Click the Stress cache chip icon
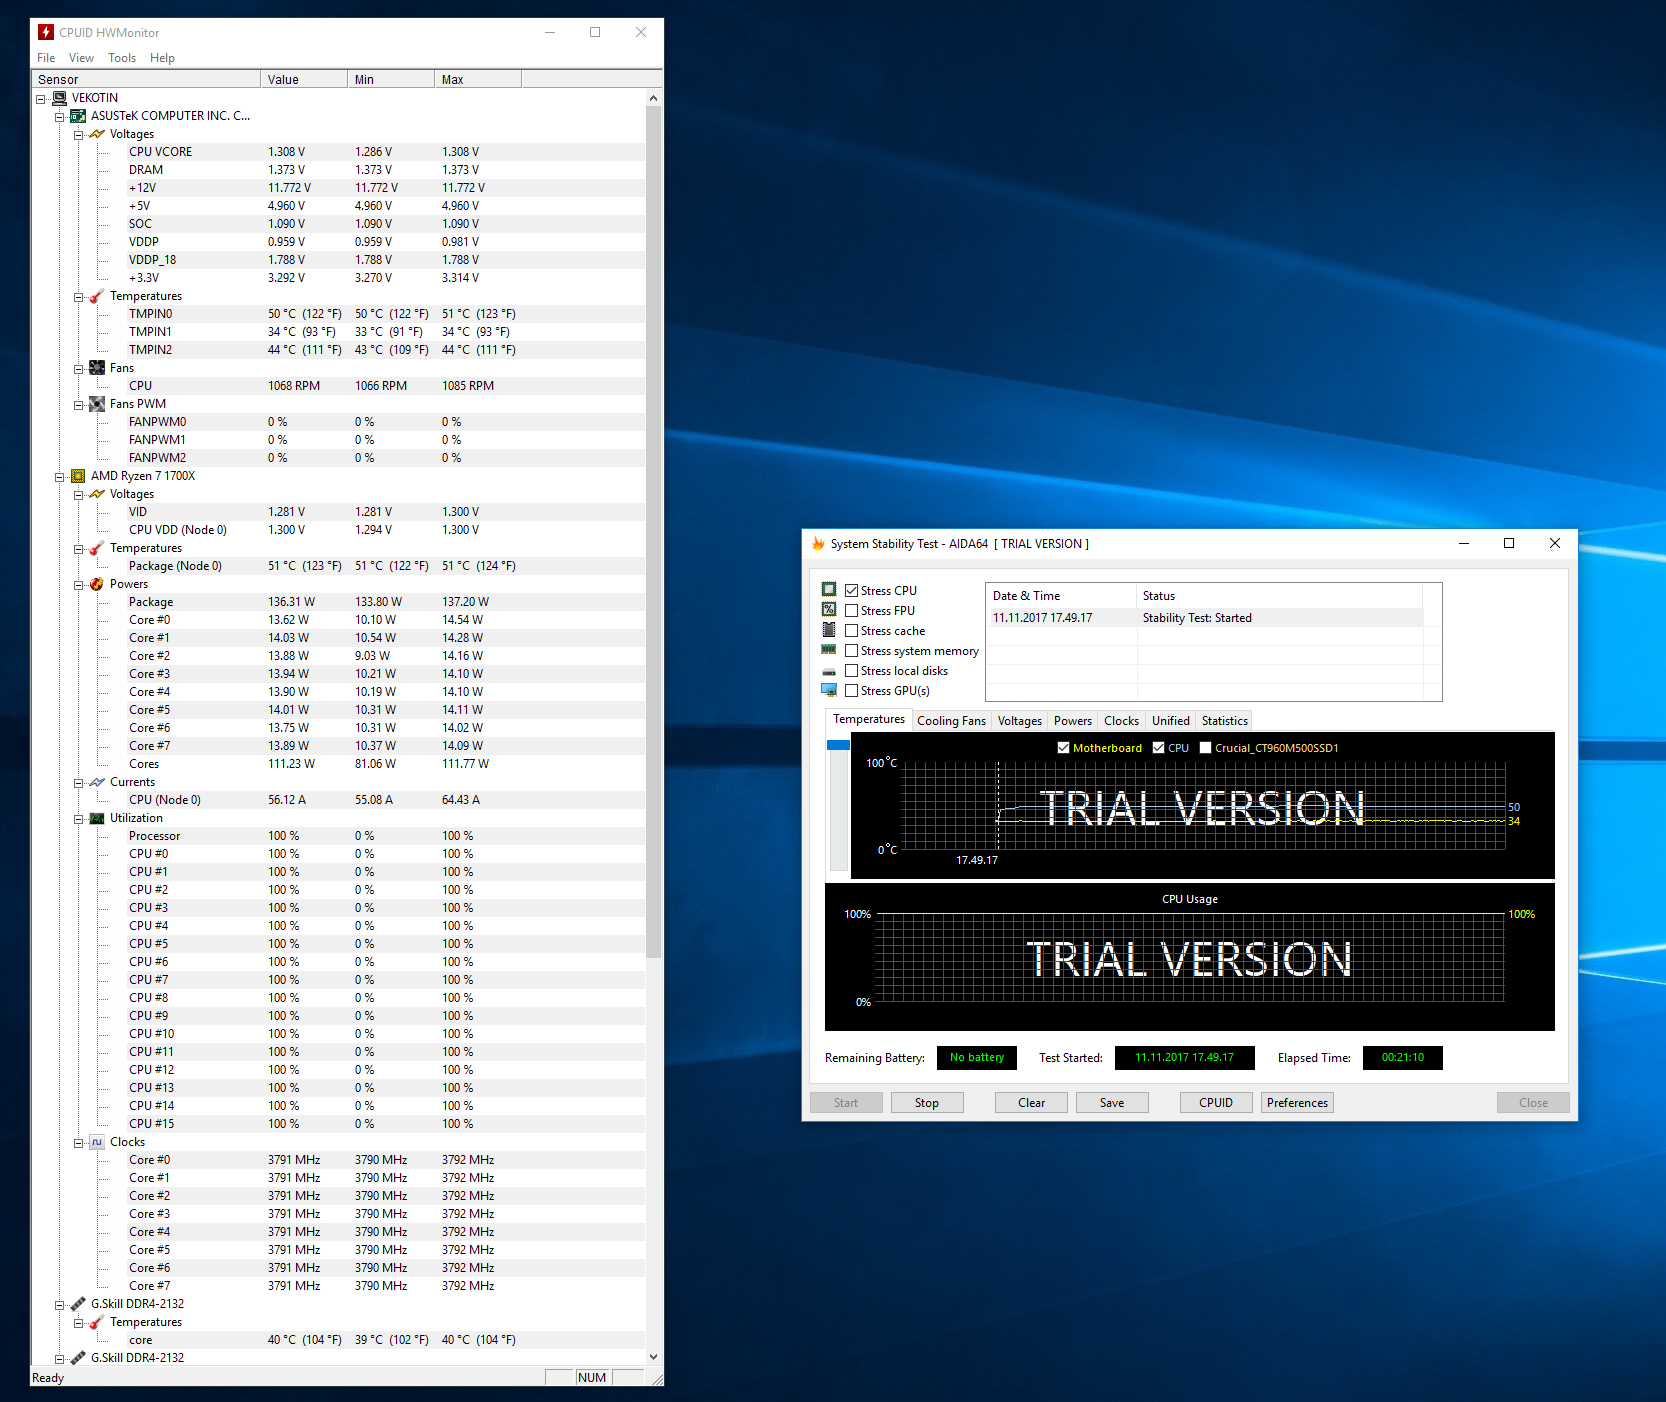The height and width of the screenshot is (1402, 1666). [x=829, y=629]
